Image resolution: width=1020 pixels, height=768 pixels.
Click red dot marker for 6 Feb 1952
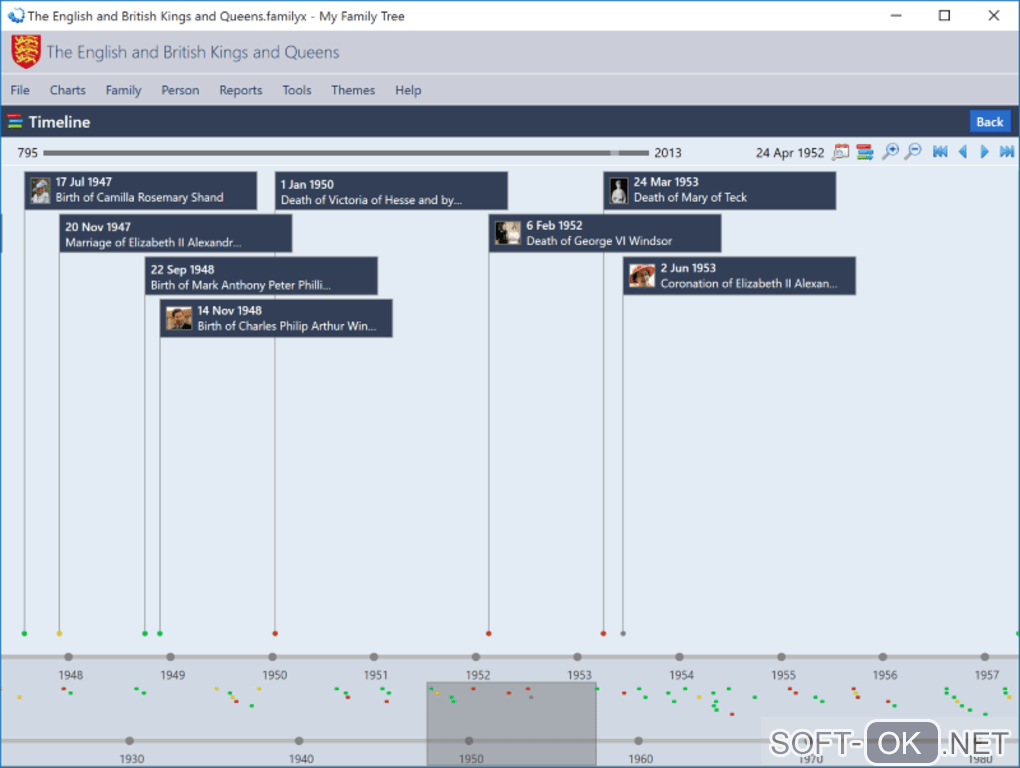point(489,633)
